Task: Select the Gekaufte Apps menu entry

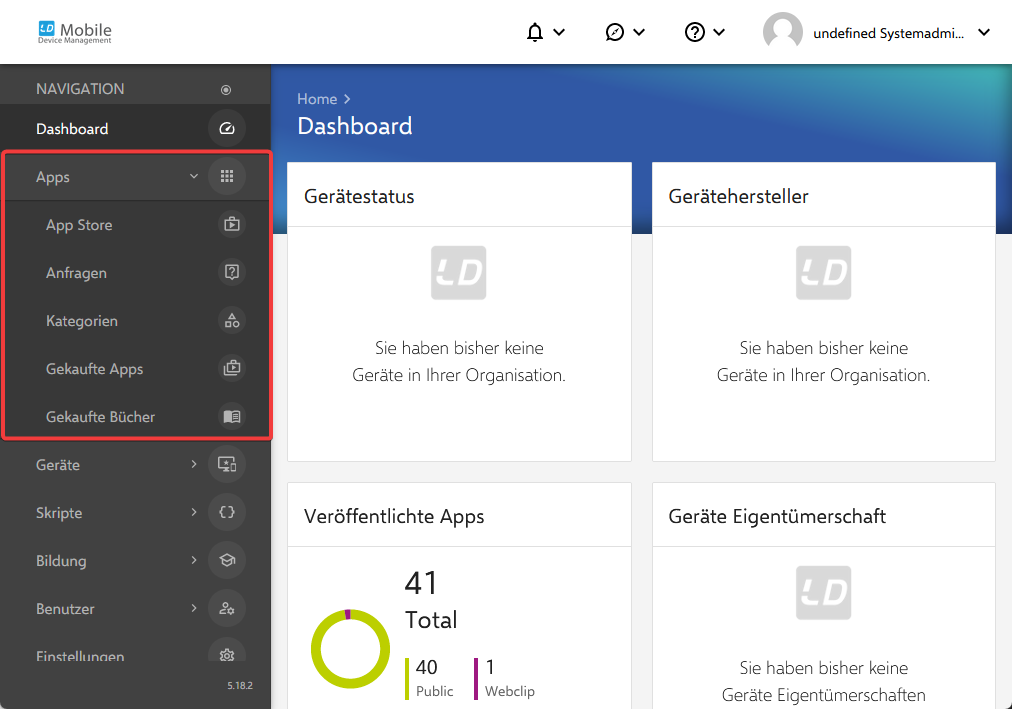Action: 137,368
